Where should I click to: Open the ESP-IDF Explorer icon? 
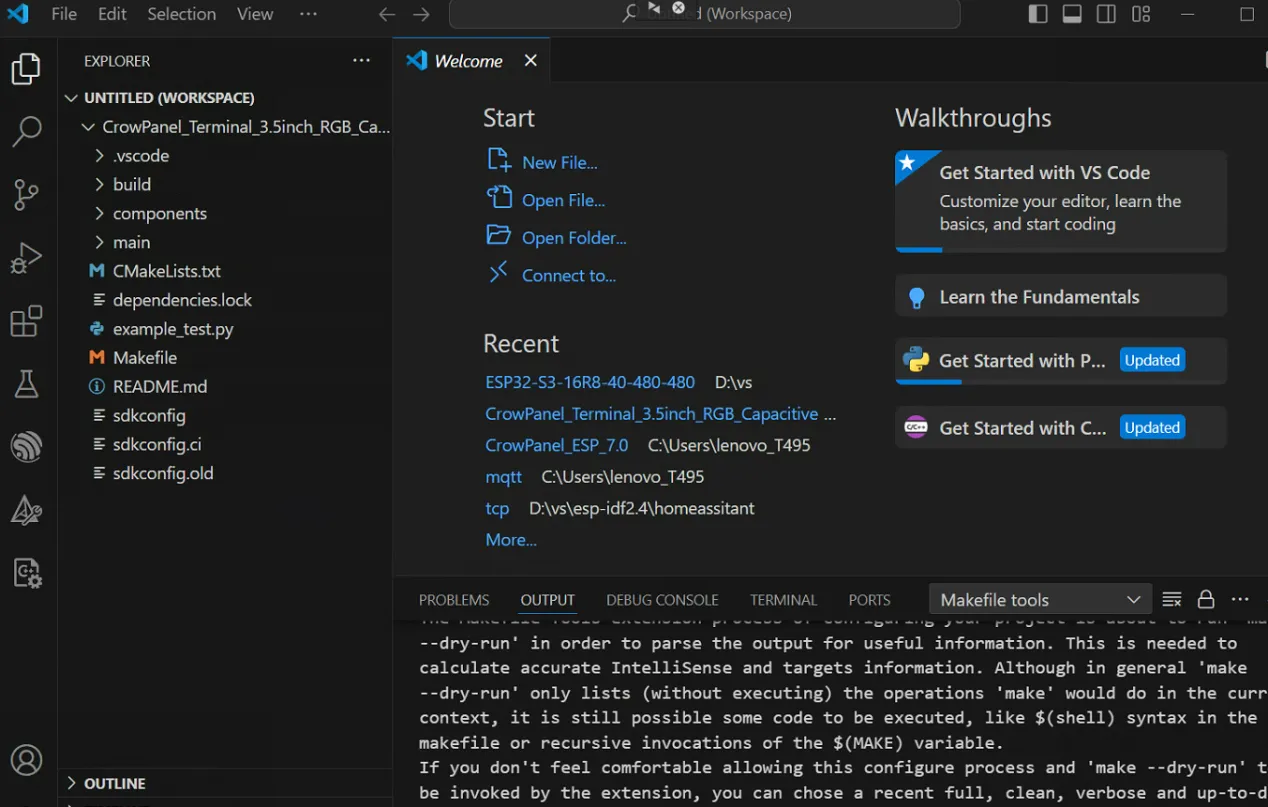pyautogui.click(x=27, y=447)
